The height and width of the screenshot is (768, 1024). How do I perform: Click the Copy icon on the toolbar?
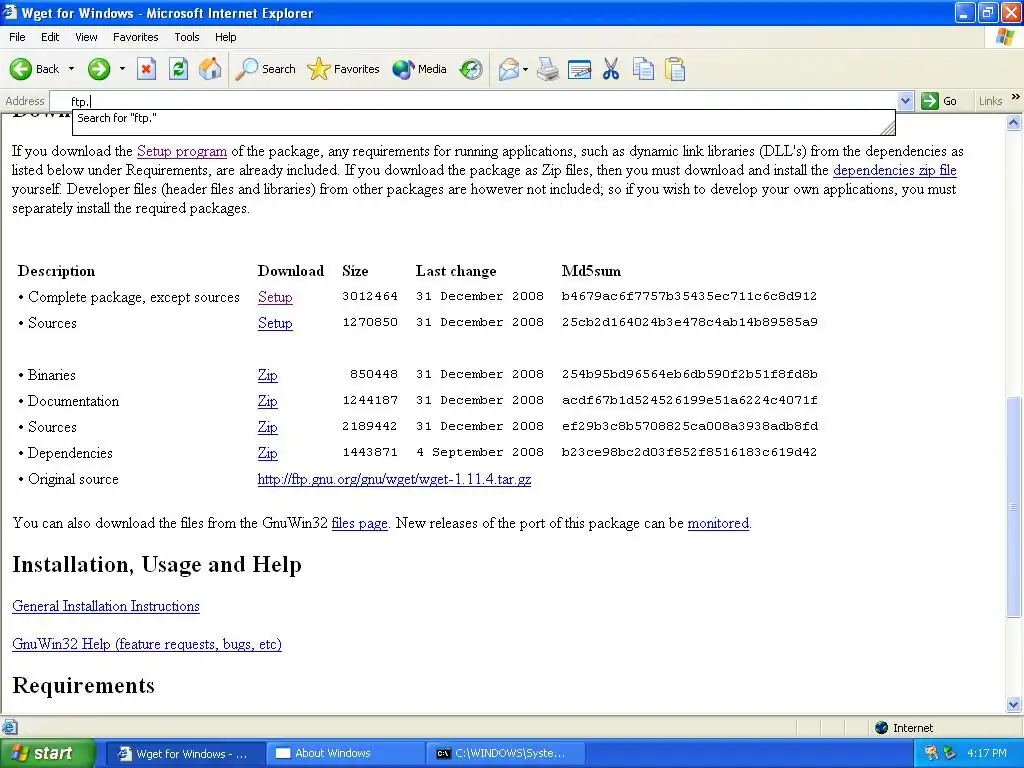click(643, 69)
